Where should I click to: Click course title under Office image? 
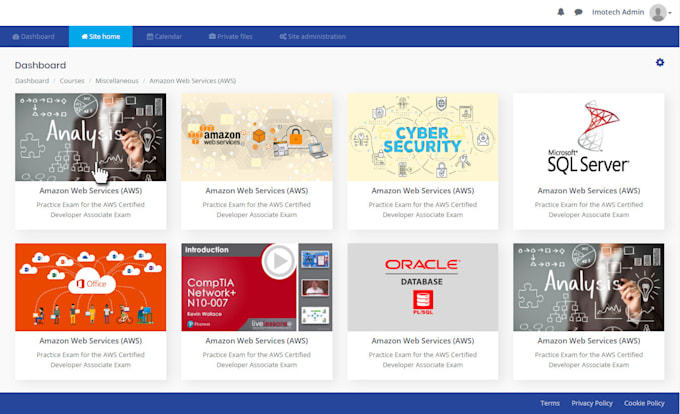[91, 341]
